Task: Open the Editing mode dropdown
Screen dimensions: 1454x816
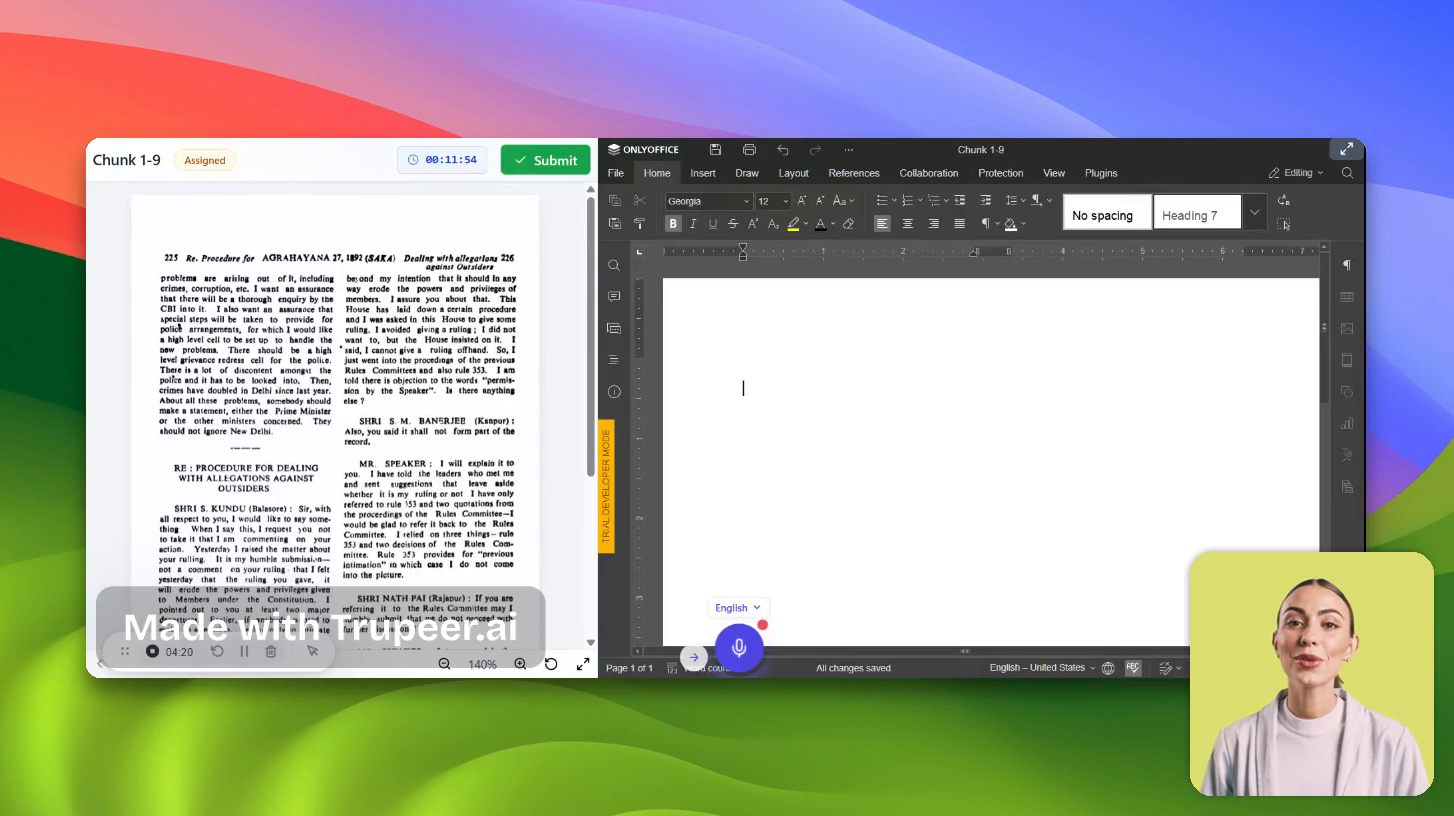Action: (1296, 173)
